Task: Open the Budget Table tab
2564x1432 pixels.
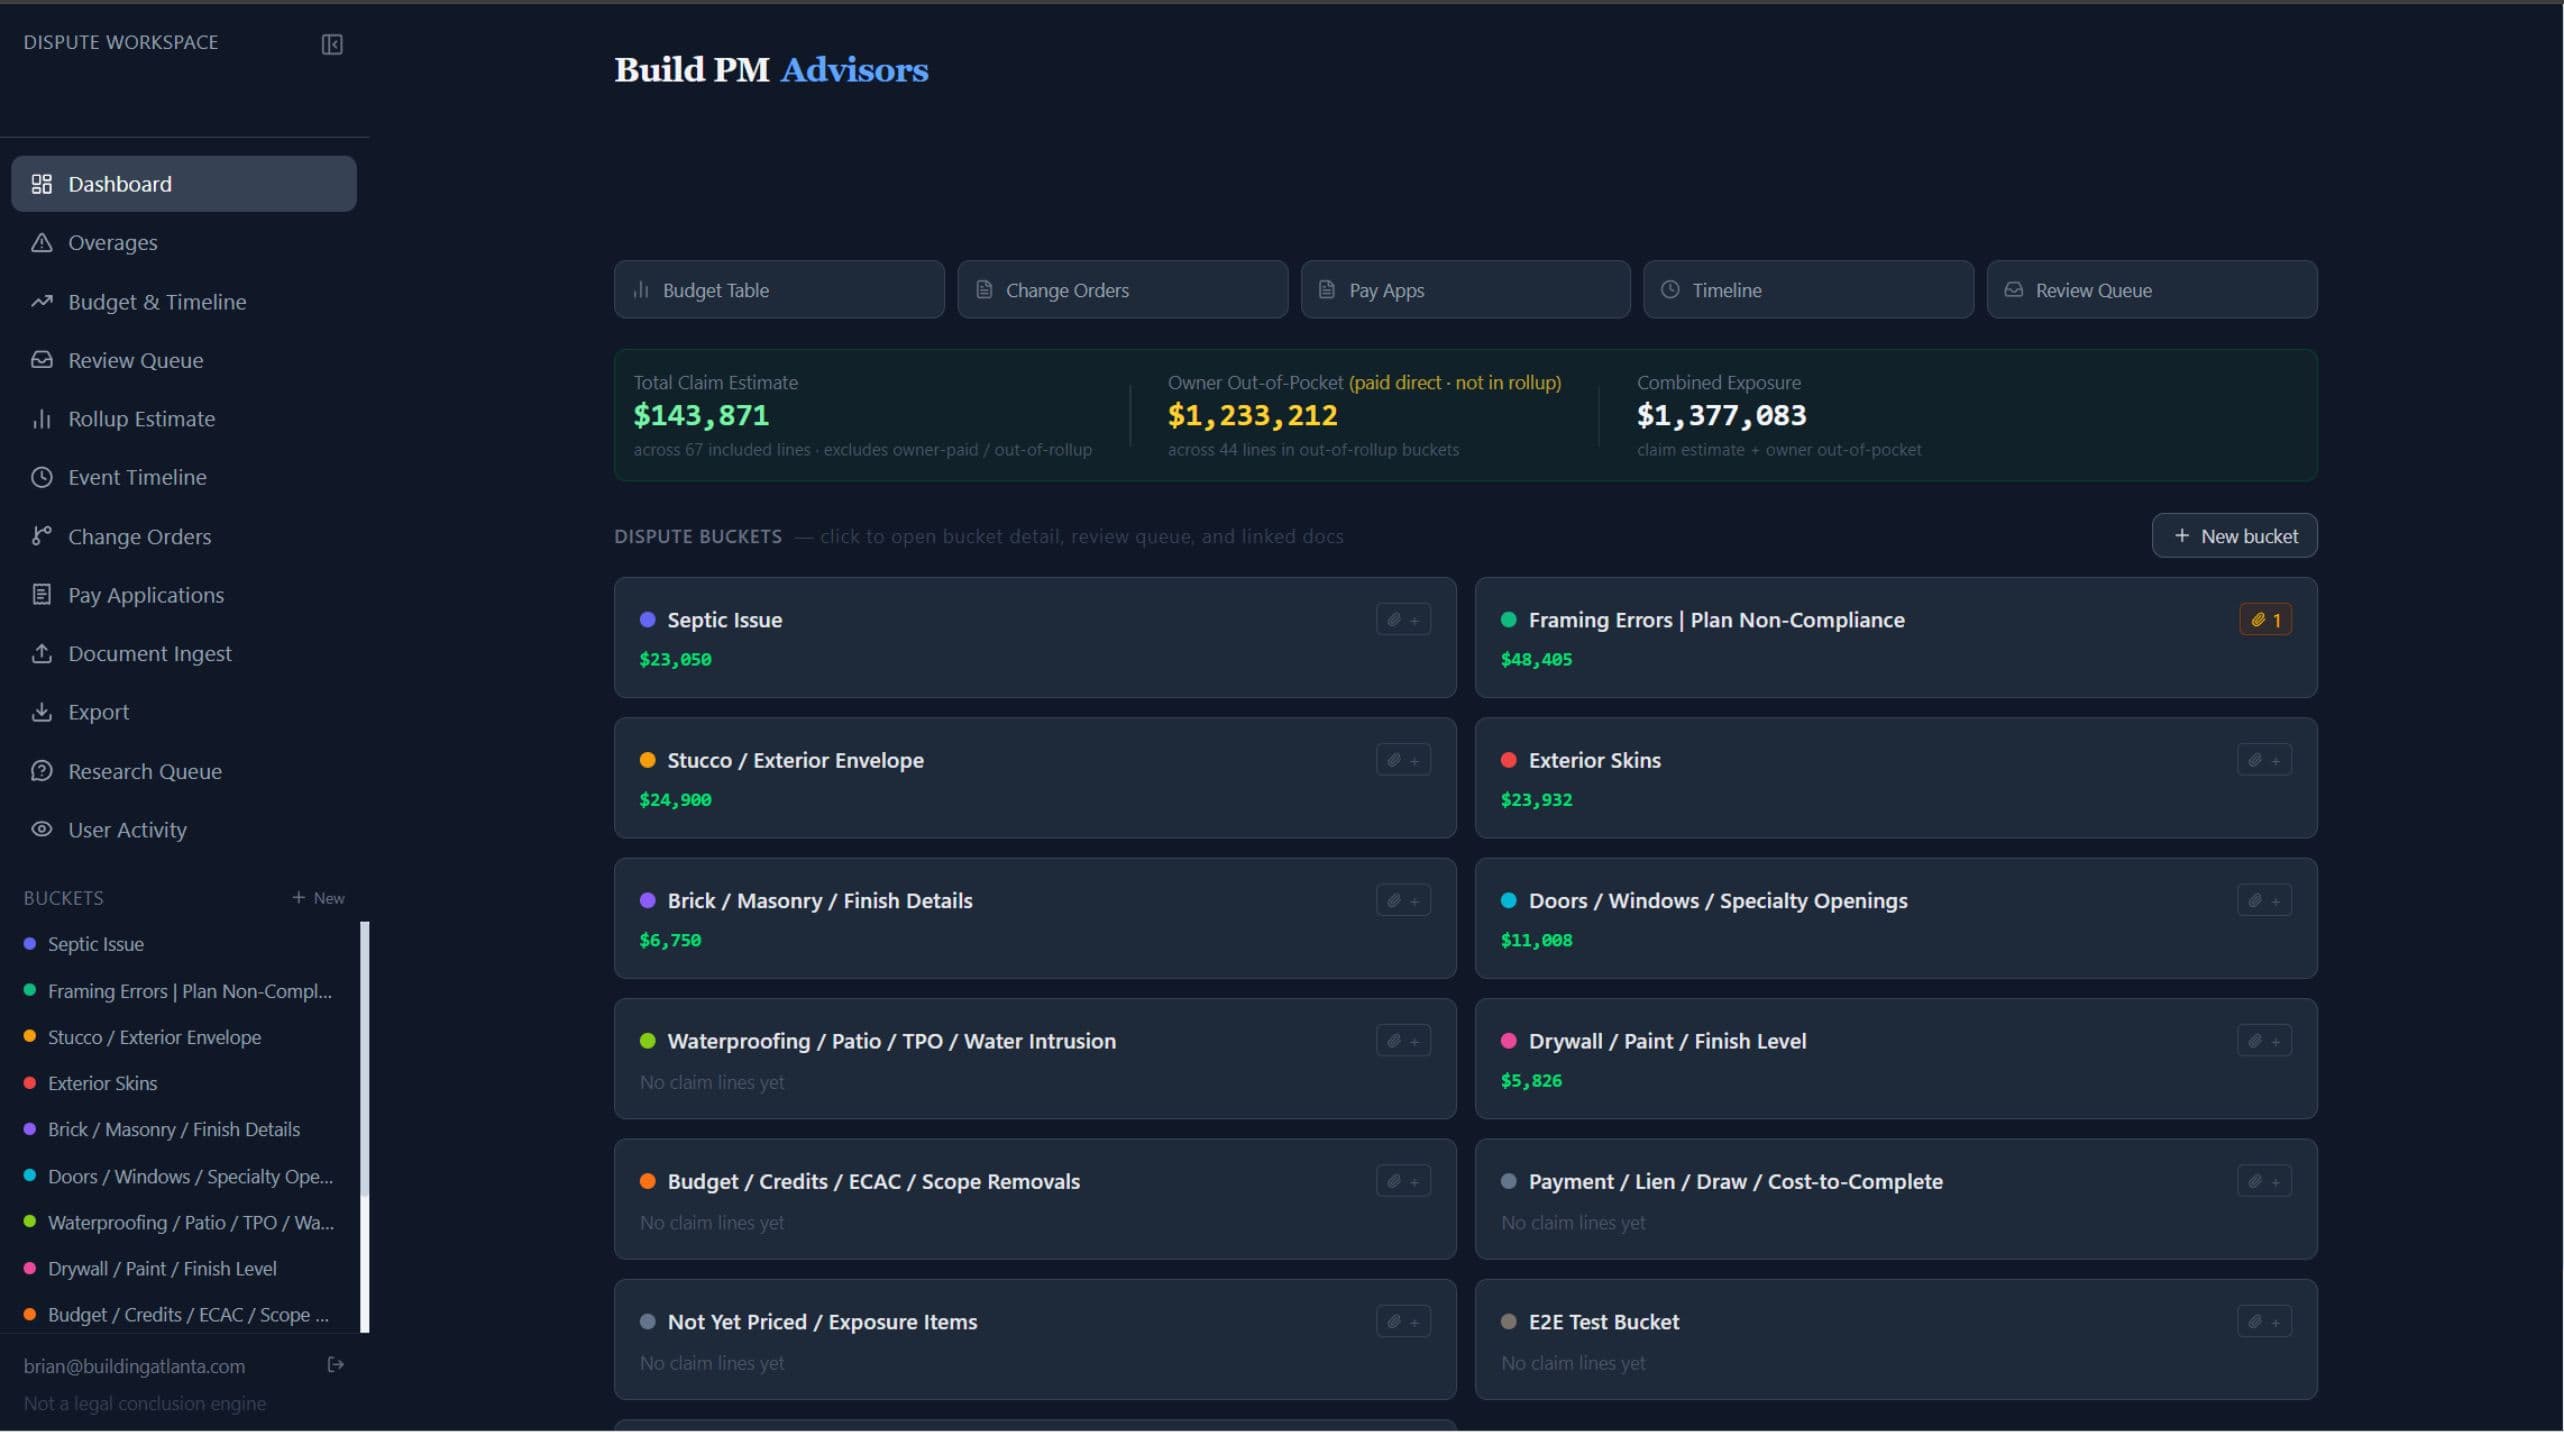Action: click(779, 290)
